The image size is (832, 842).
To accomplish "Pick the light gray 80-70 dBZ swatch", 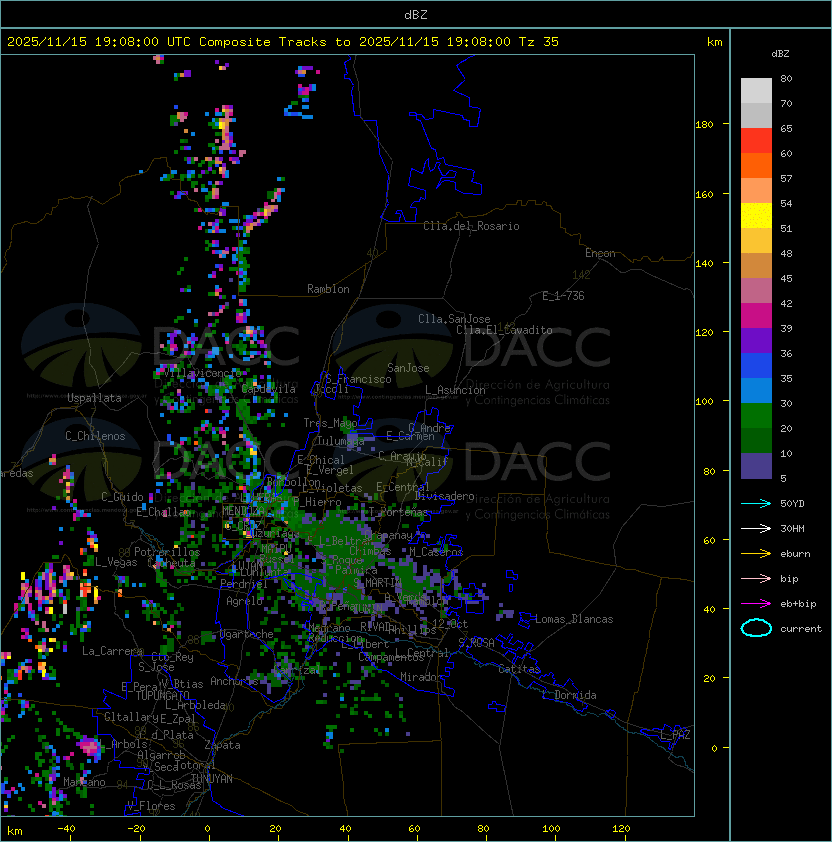I will click(756, 90).
